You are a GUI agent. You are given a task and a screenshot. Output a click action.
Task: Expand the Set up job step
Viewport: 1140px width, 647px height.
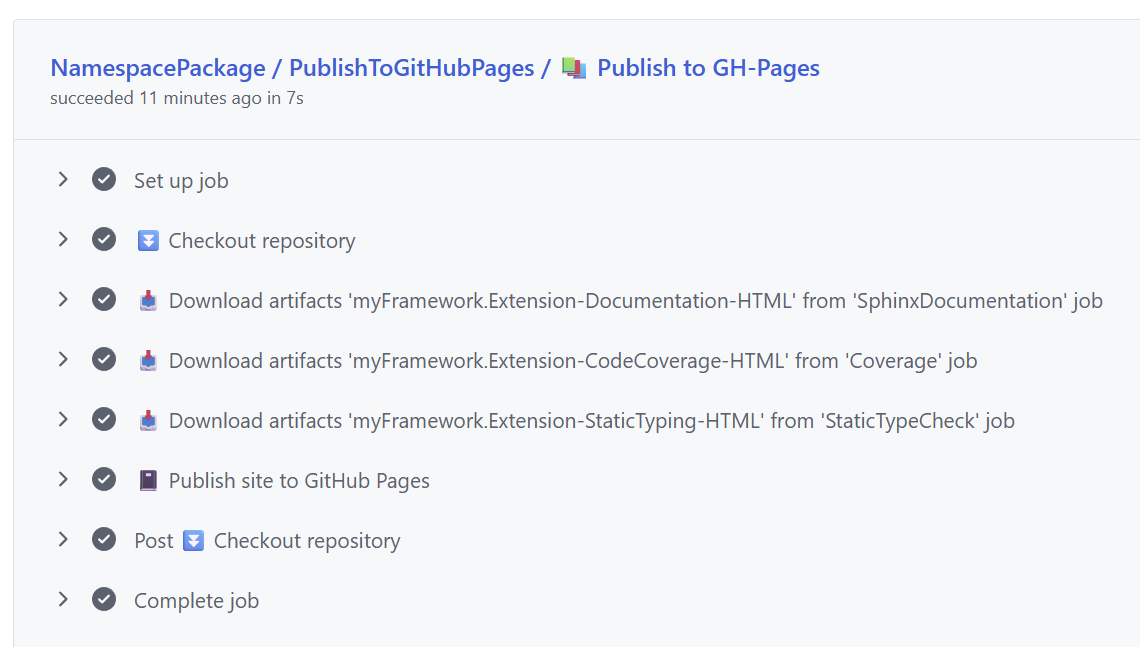63,180
